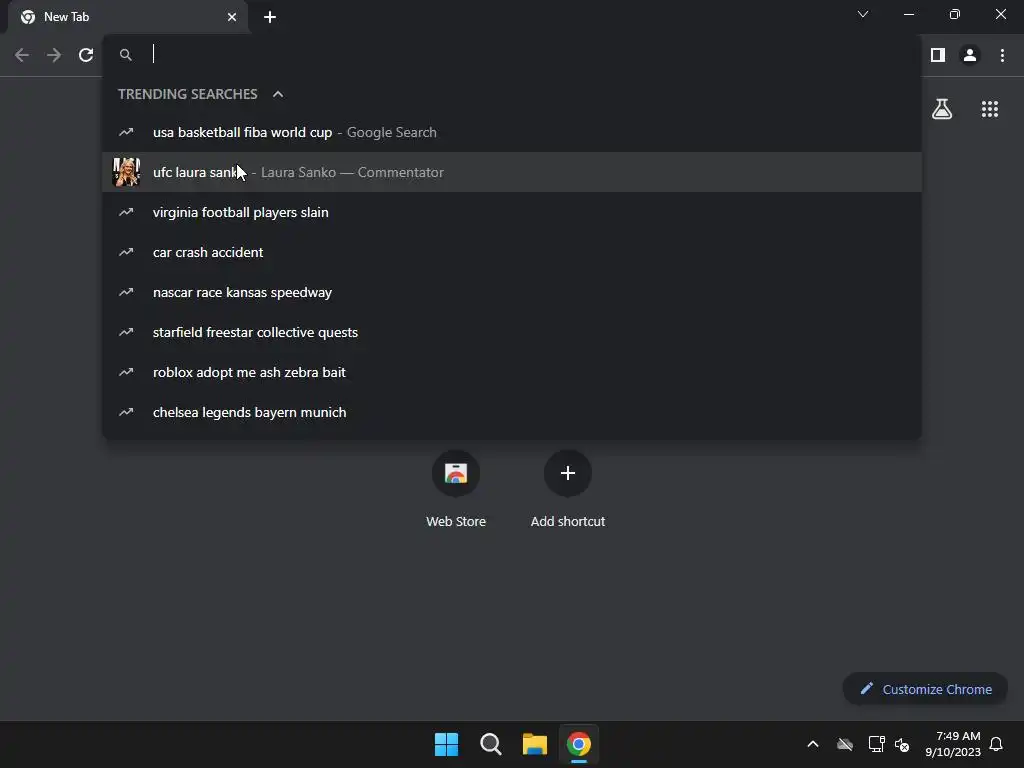
Task: Open the Web Store shortcut icon
Action: 456,473
